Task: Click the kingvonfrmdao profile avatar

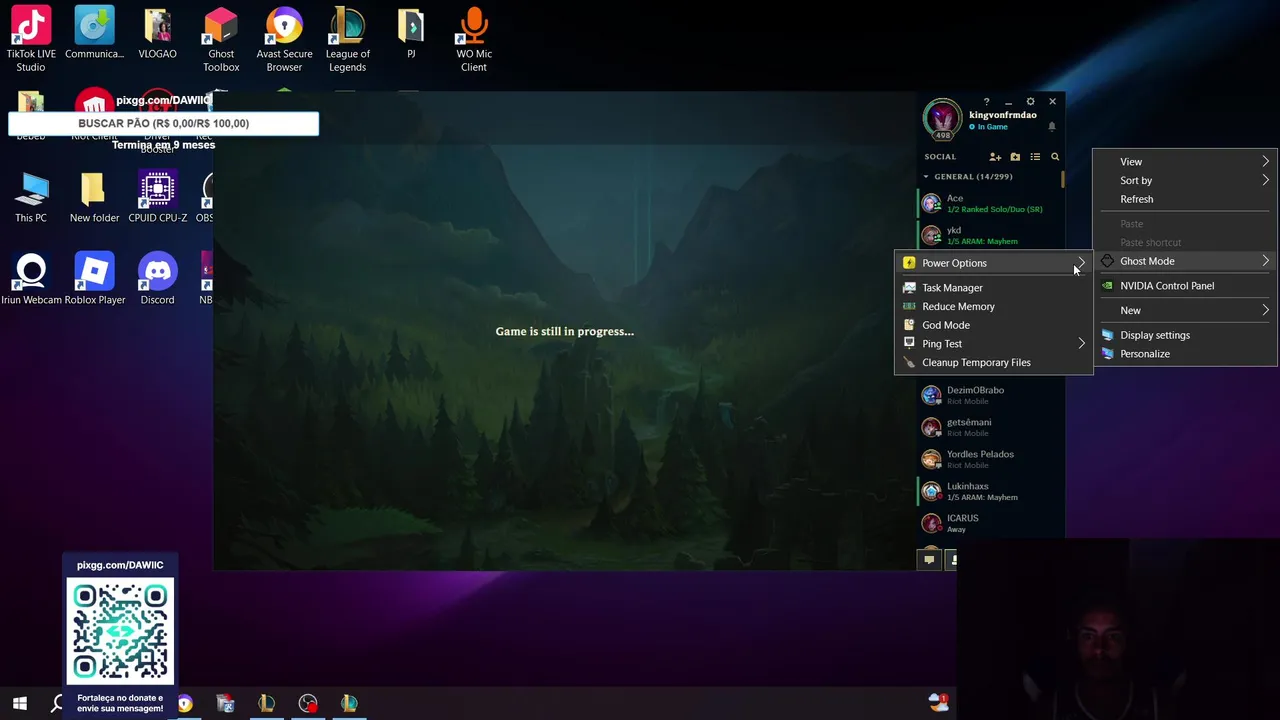Action: [942, 119]
